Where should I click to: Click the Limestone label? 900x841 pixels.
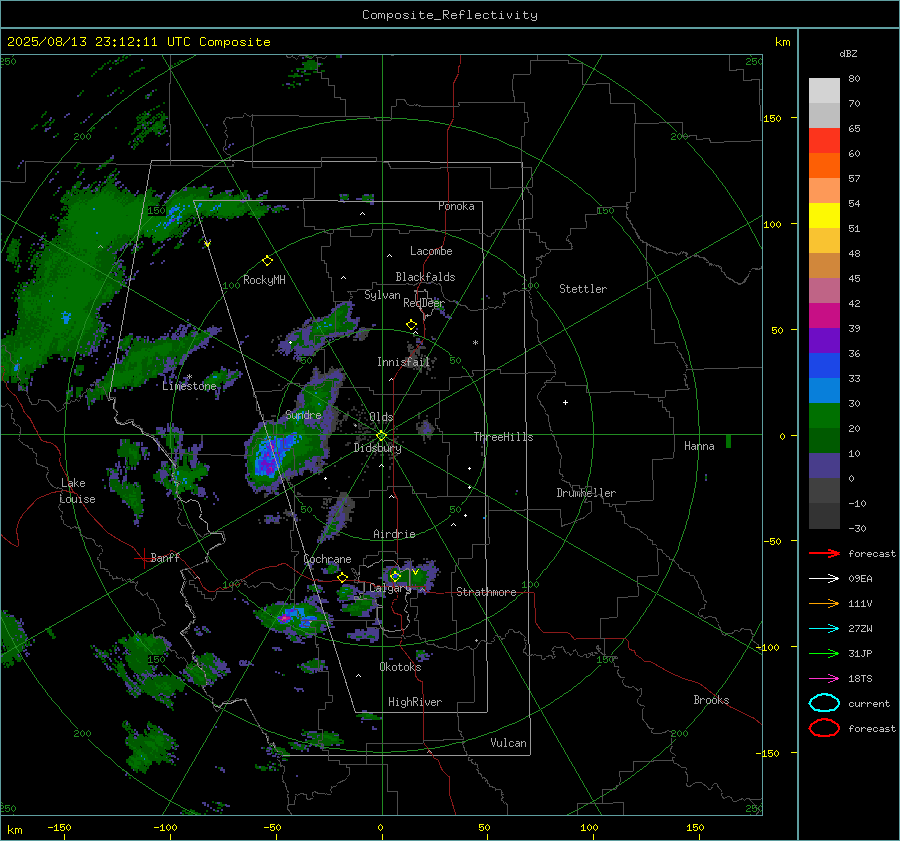pyautogui.click(x=189, y=386)
